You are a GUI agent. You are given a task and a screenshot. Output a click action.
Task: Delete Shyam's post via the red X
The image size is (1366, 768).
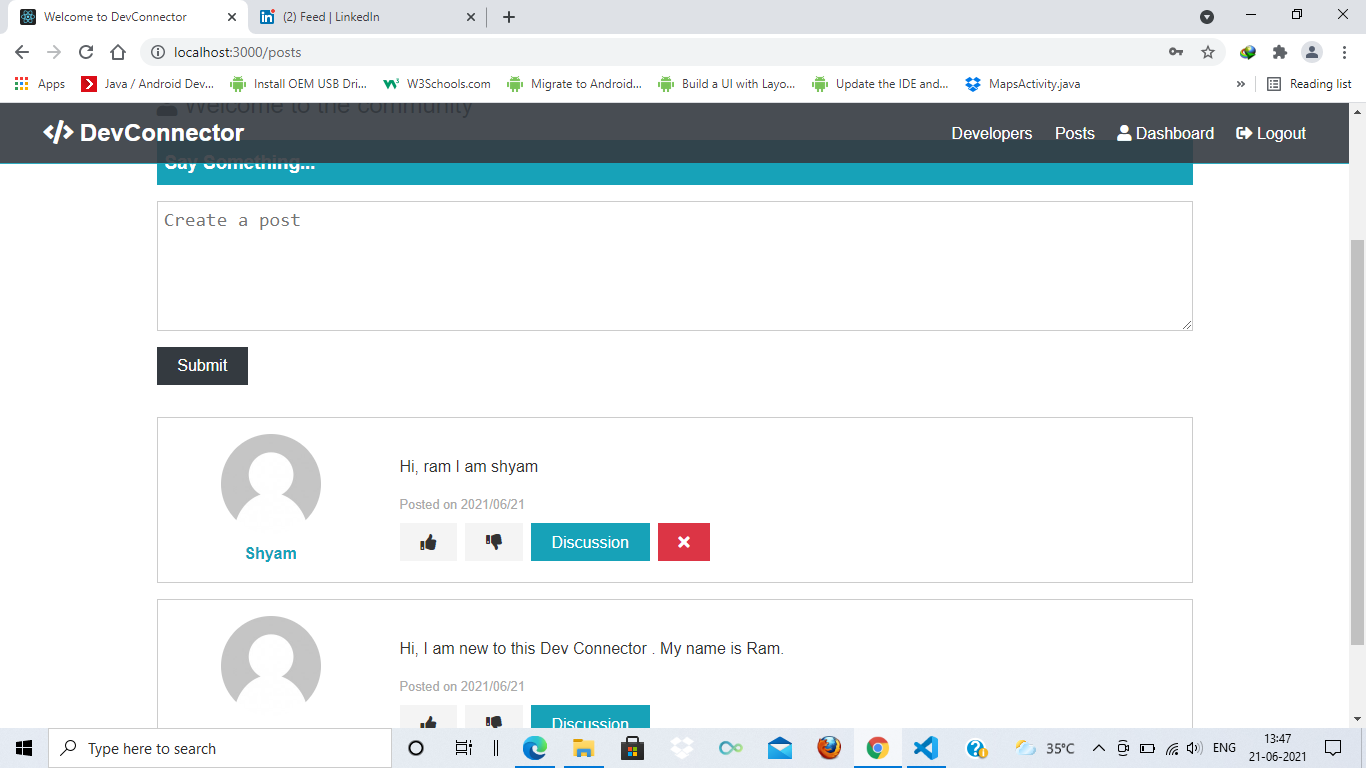coord(683,541)
